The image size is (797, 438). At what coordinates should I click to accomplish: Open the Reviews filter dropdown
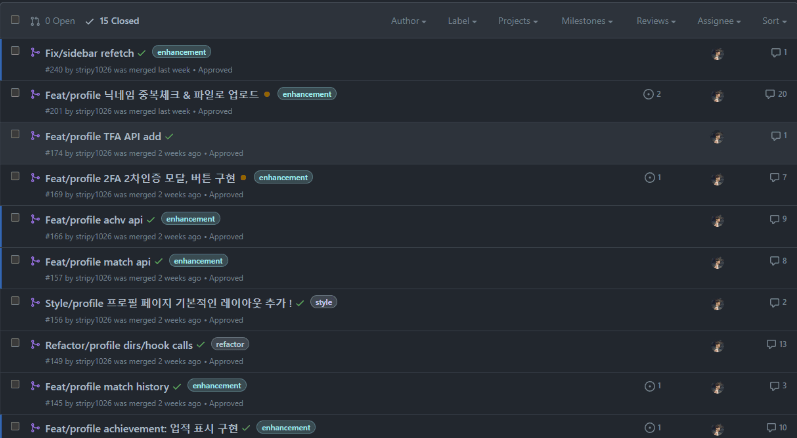(x=656, y=21)
